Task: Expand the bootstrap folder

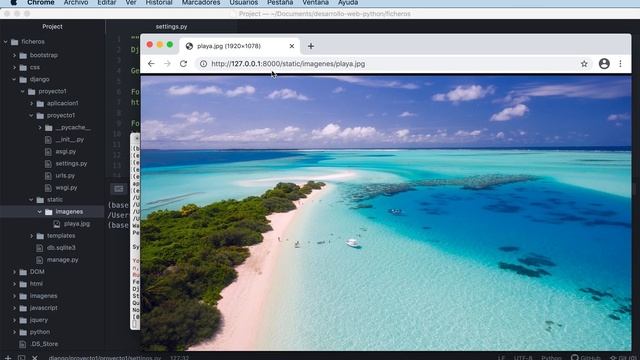Action: [14, 55]
